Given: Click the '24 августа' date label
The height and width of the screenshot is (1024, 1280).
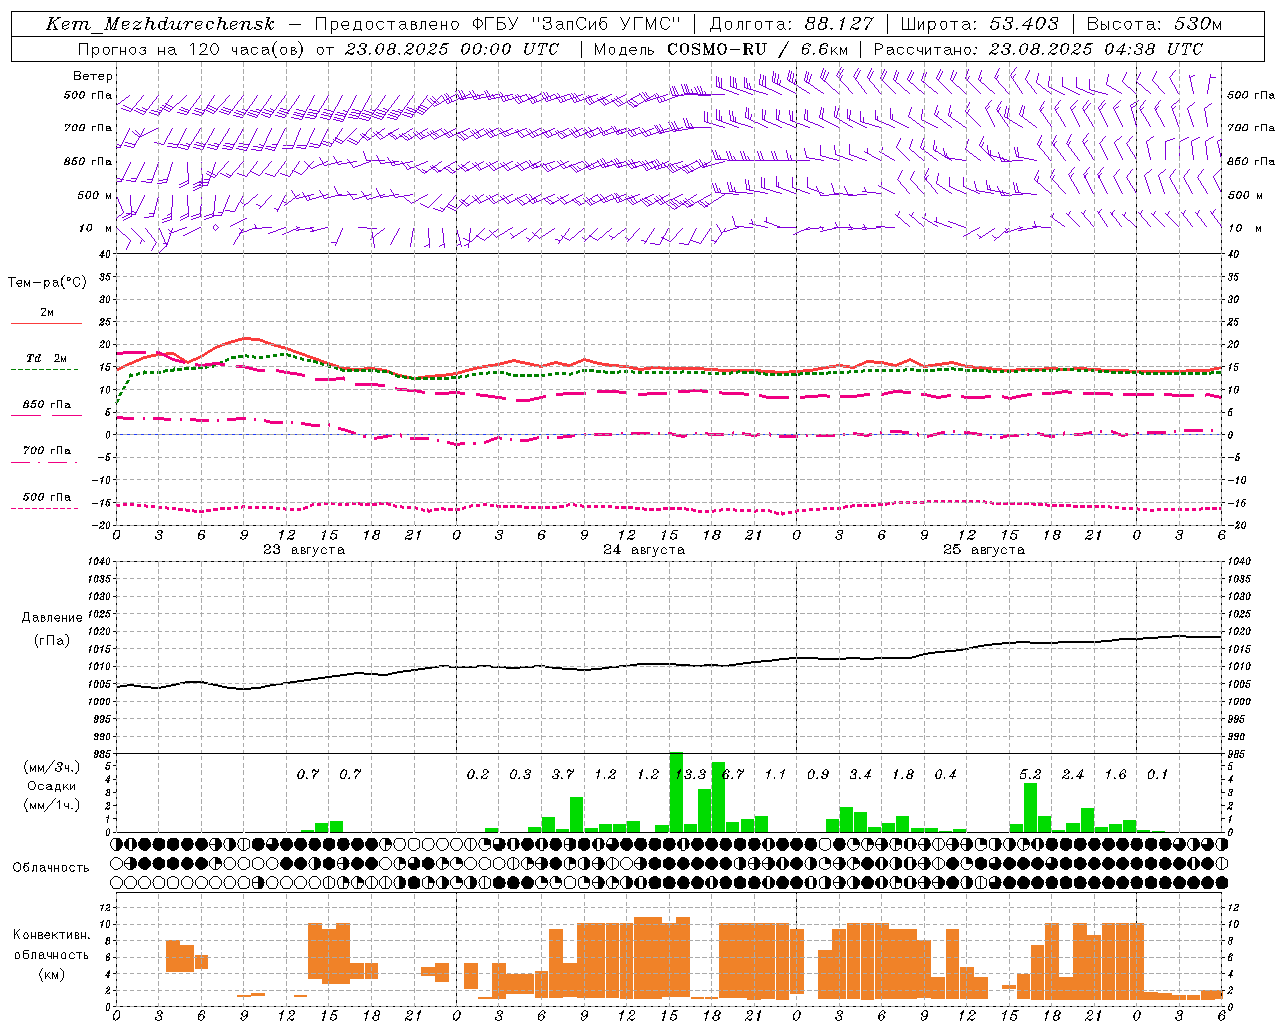Looking at the screenshot, I should 644,550.
